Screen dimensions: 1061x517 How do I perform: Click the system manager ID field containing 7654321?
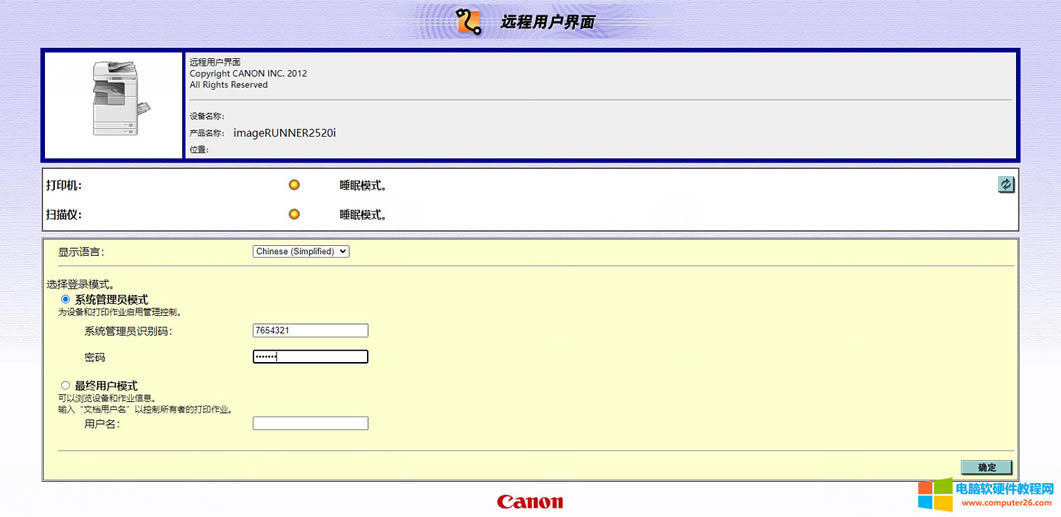(311, 330)
